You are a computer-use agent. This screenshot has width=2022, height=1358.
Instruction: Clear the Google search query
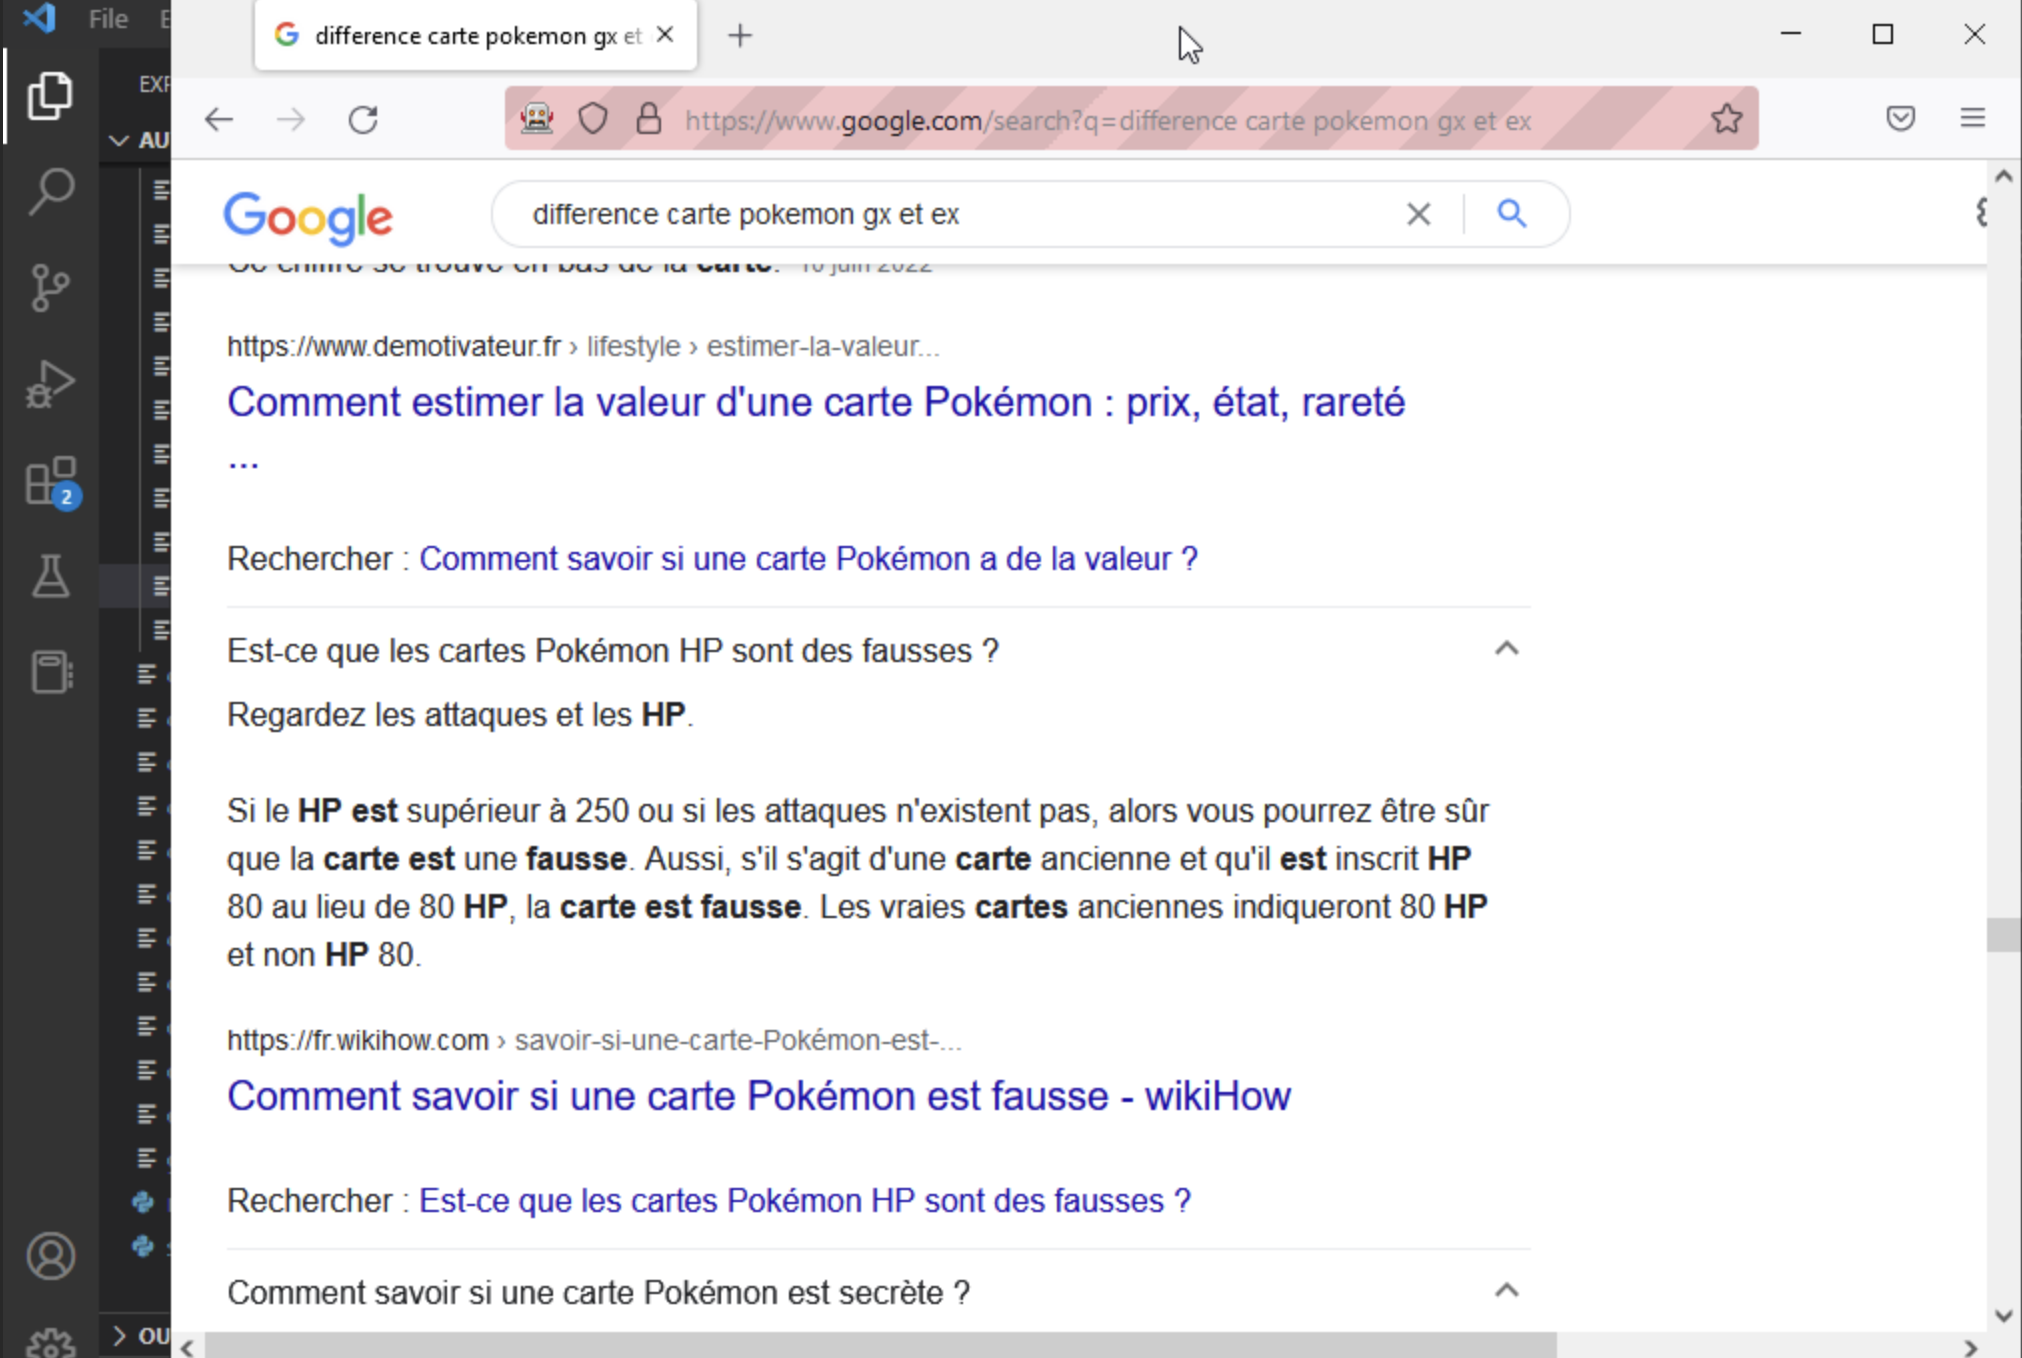point(1418,214)
